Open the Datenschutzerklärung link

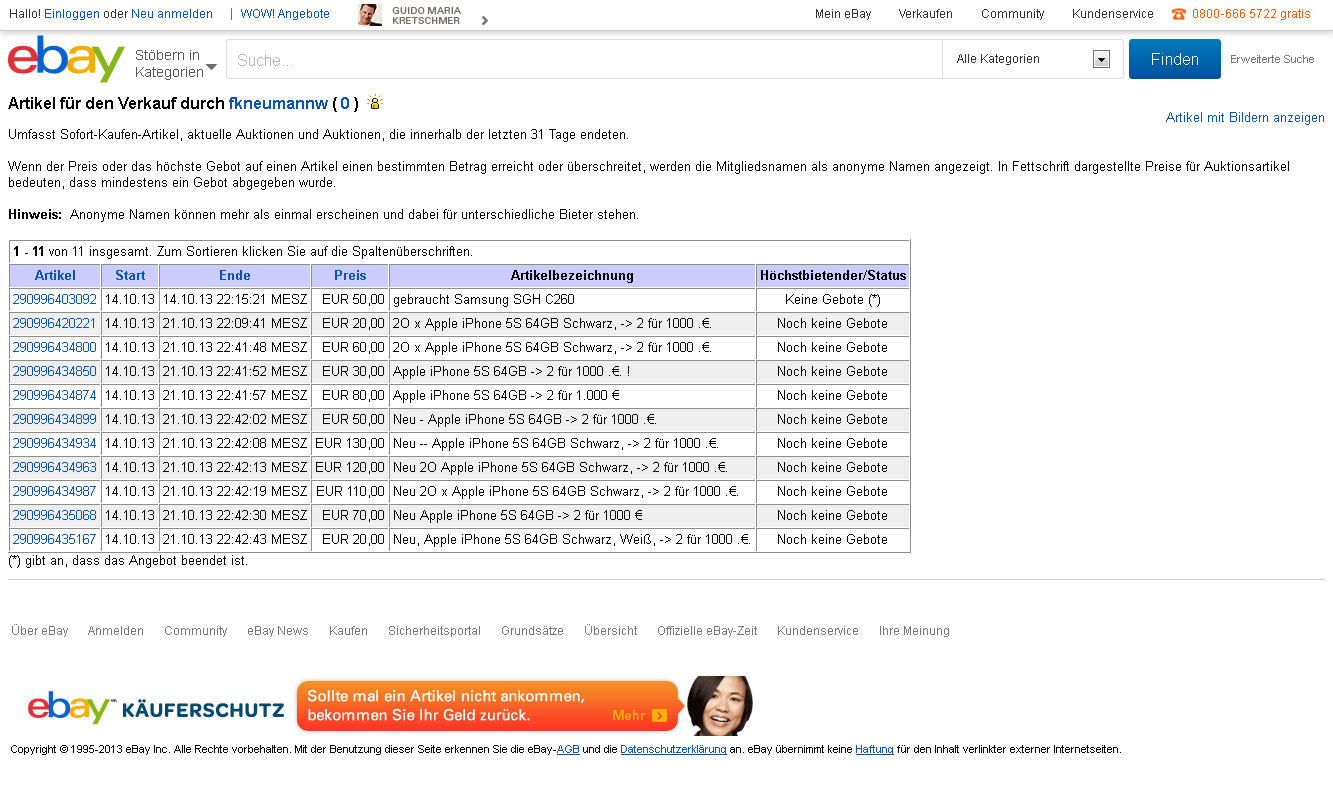(673, 750)
